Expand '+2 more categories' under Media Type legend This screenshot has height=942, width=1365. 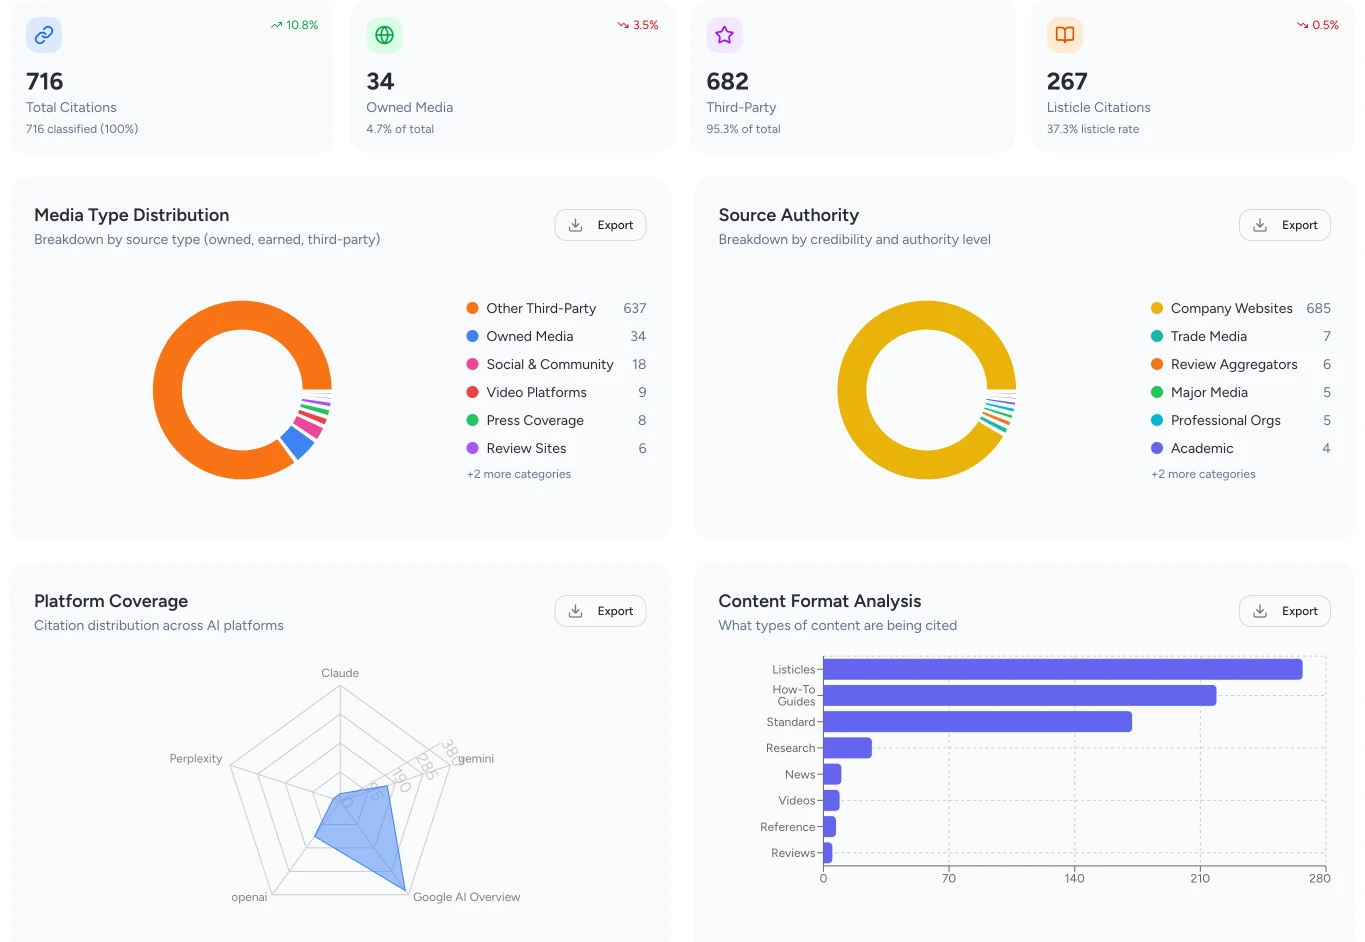point(519,473)
